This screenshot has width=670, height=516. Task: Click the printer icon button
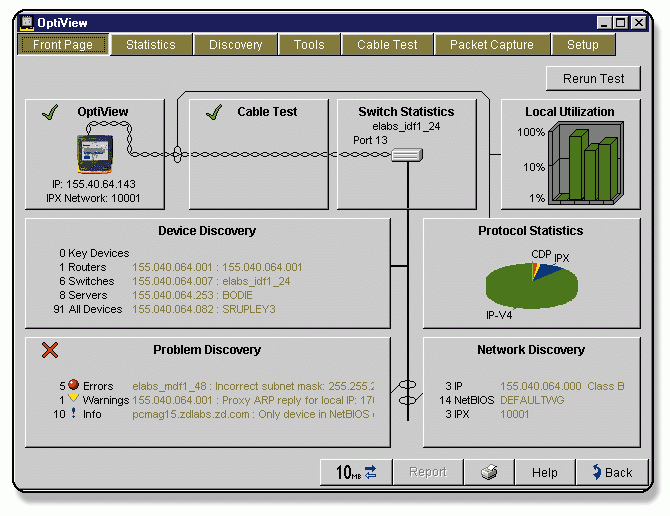tap(489, 472)
